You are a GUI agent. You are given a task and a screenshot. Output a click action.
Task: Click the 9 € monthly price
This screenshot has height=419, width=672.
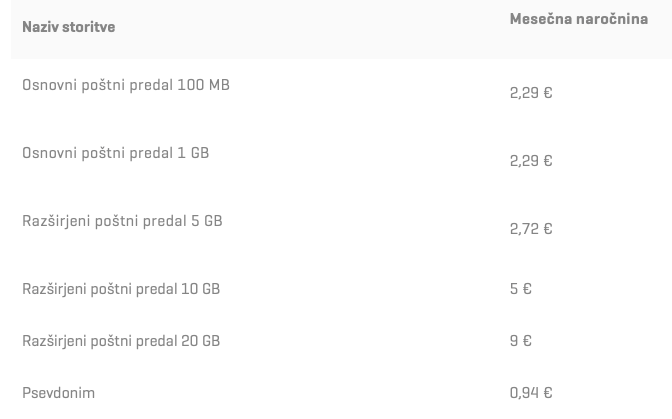pyautogui.click(x=521, y=341)
